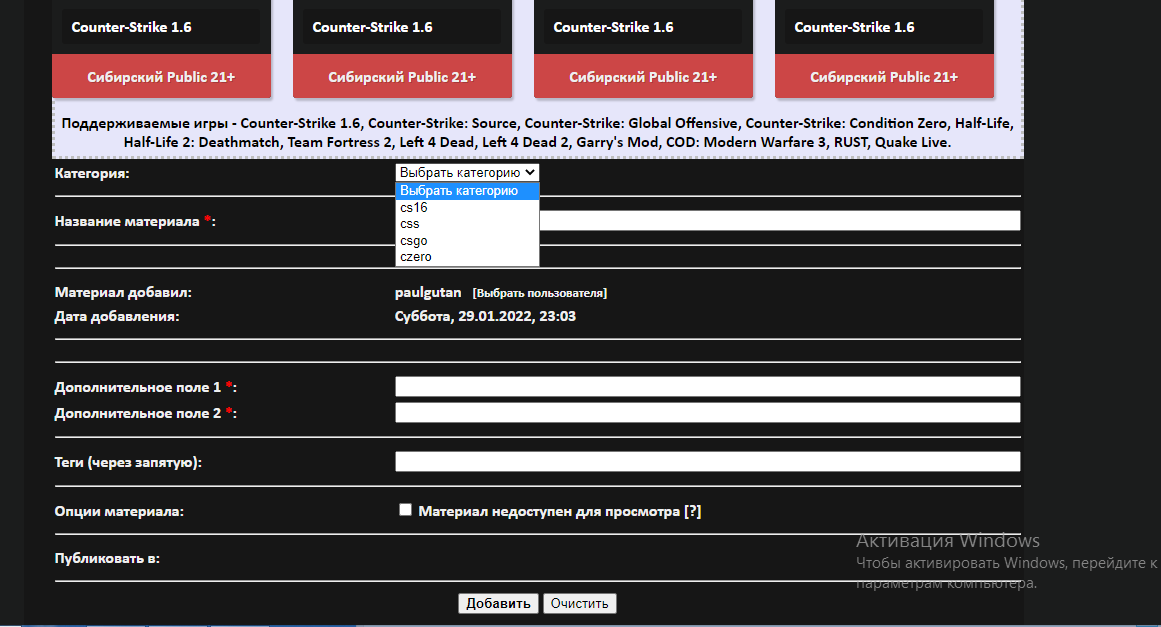Screen dimensions: 1161x627
Task: Enable "Материал недоступен для просмотра" checkbox
Action: 405,510
